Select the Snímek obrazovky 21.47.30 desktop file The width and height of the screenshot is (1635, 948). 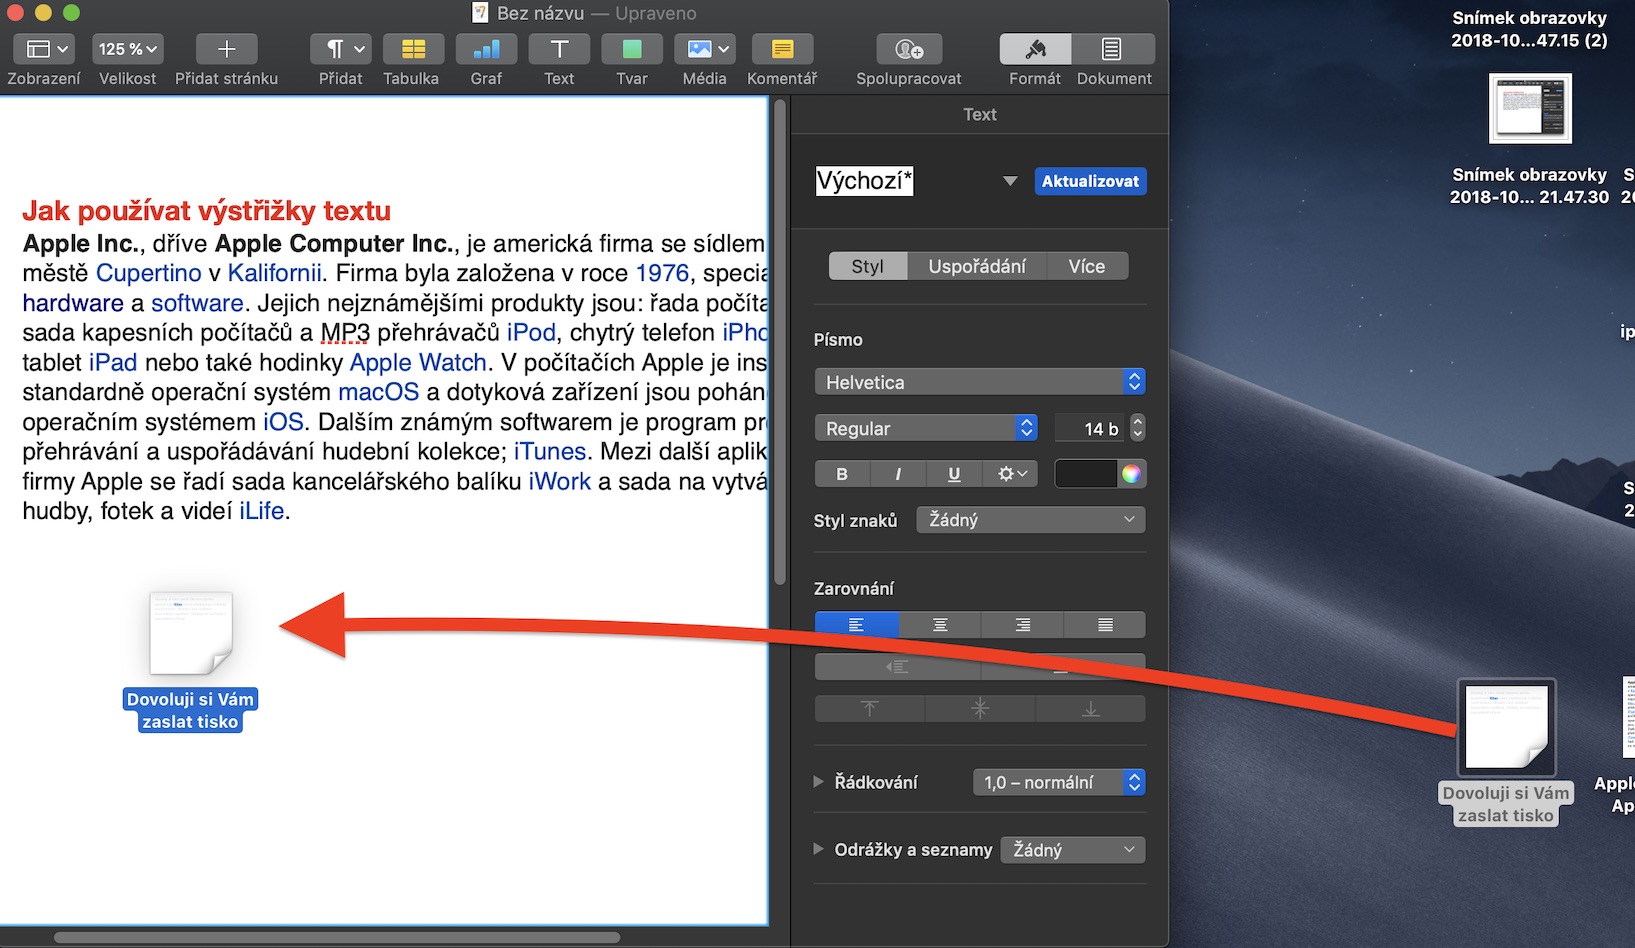1530,141
